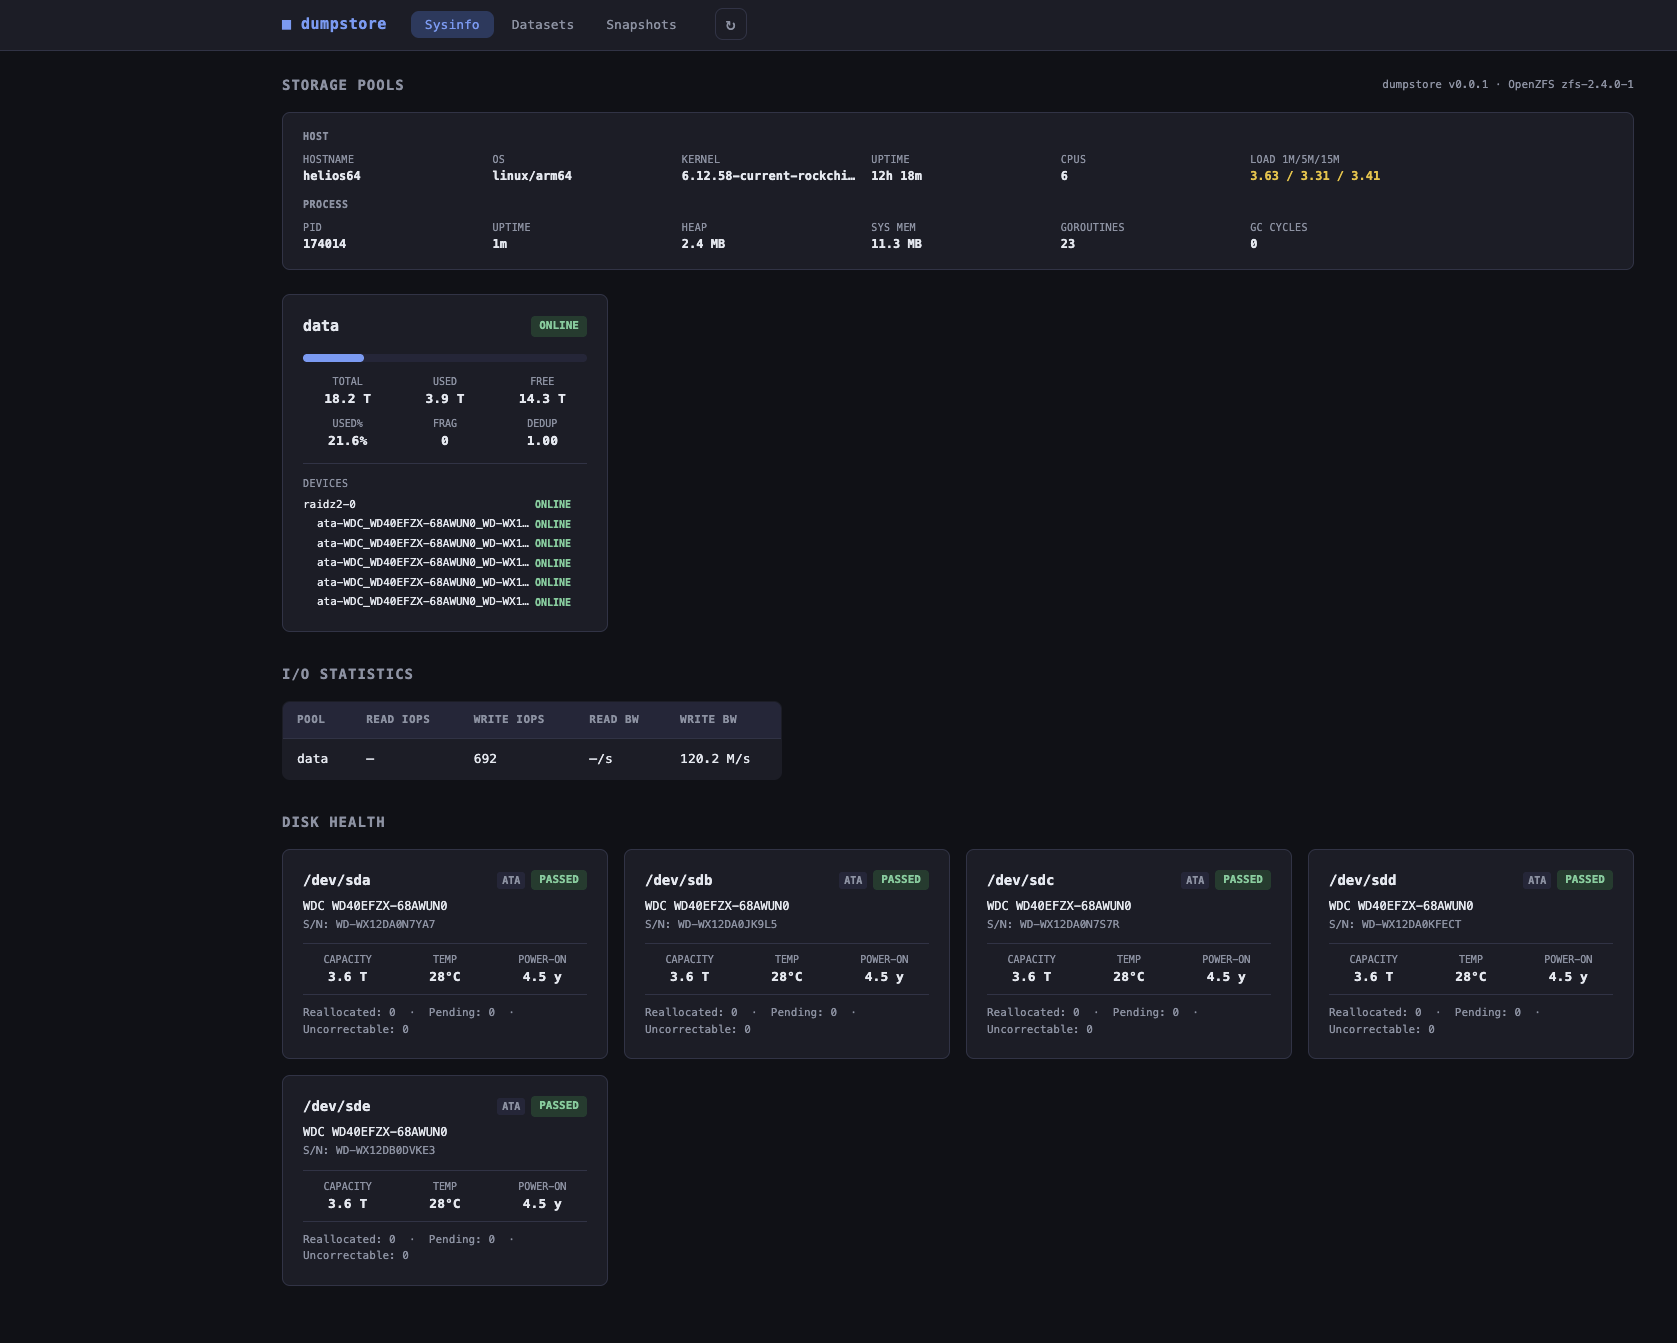Click the PASSED badge on /dev/sdd
Screen dimensions: 1677x1343
1584,879
